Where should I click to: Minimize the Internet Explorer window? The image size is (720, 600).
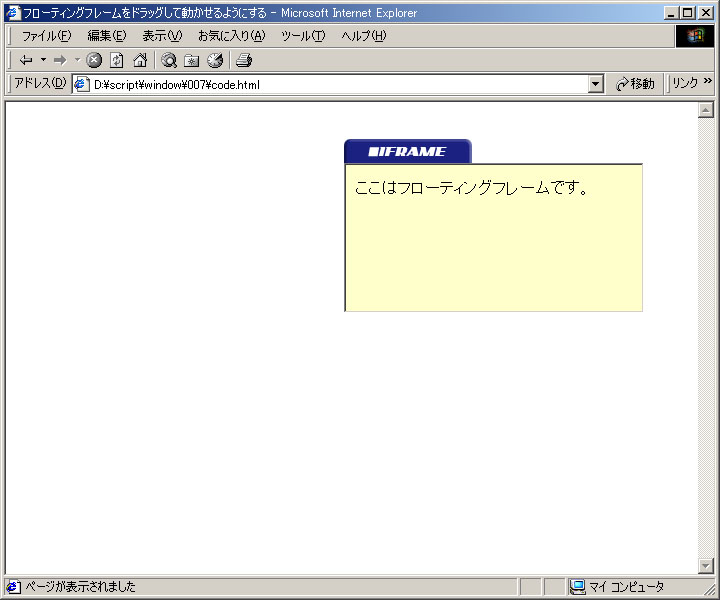tap(671, 13)
